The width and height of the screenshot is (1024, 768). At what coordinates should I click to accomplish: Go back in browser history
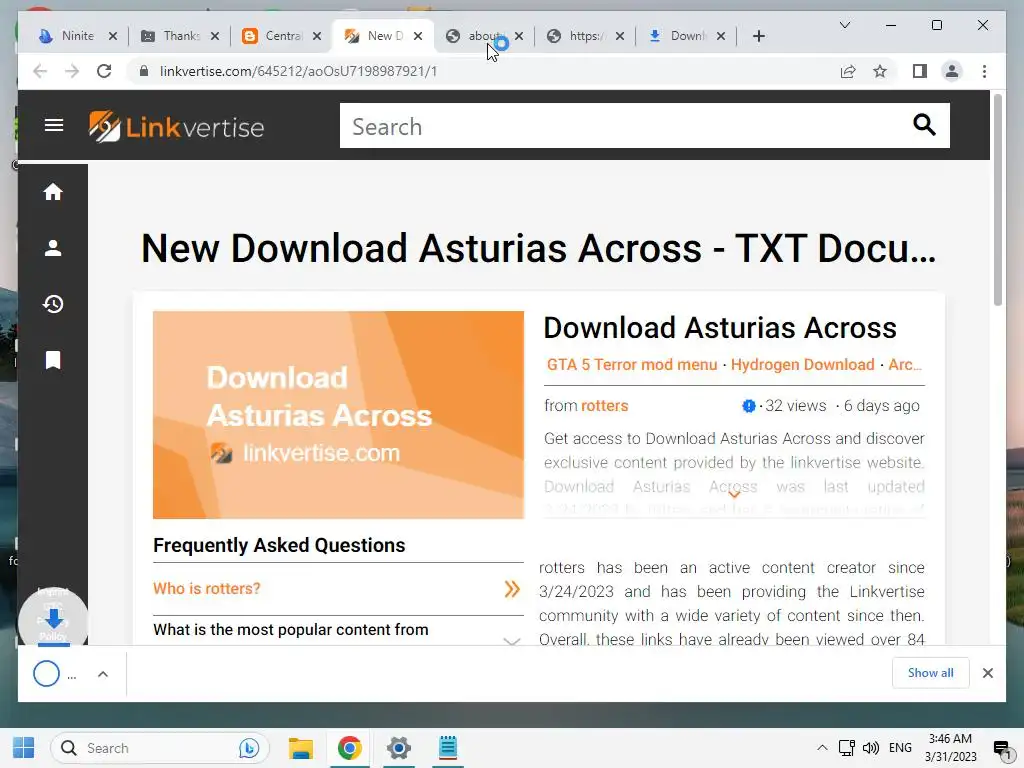tap(40, 71)
